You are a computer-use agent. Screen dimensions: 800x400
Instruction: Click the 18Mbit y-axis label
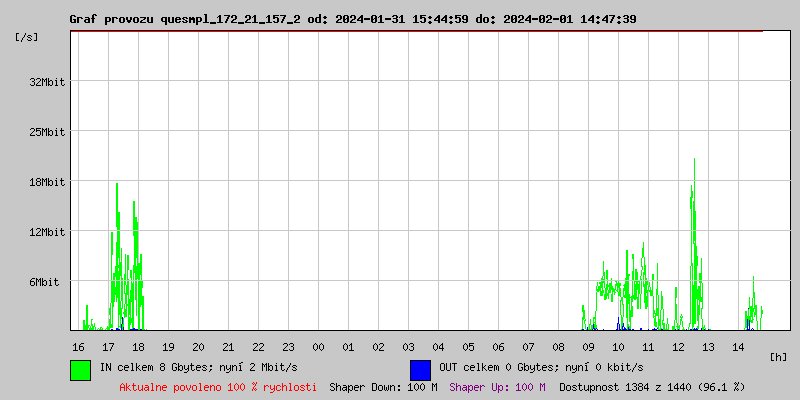pos(47,182)
